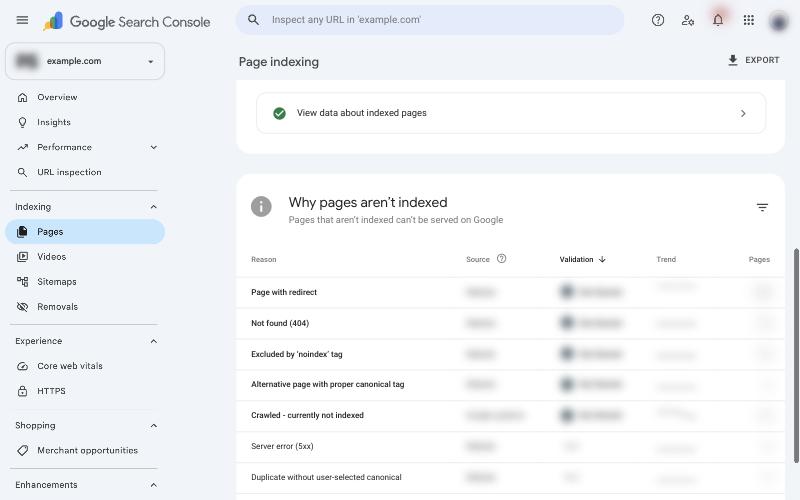Open Duplicate without user-selected canonical row
Viewport: 800px width, 500px height.
pos(510,478)
